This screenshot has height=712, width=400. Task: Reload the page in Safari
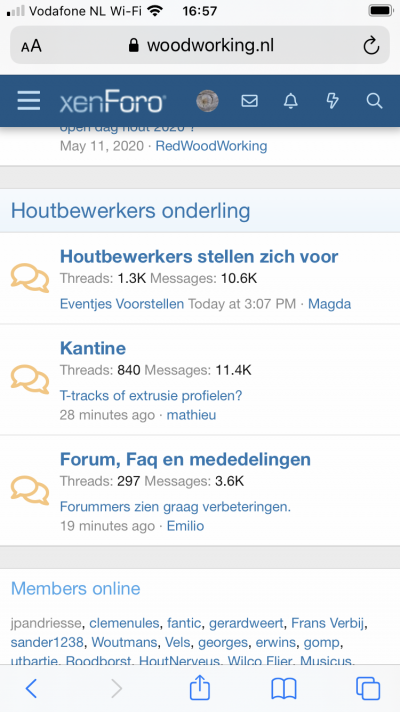tap(371, 45)
